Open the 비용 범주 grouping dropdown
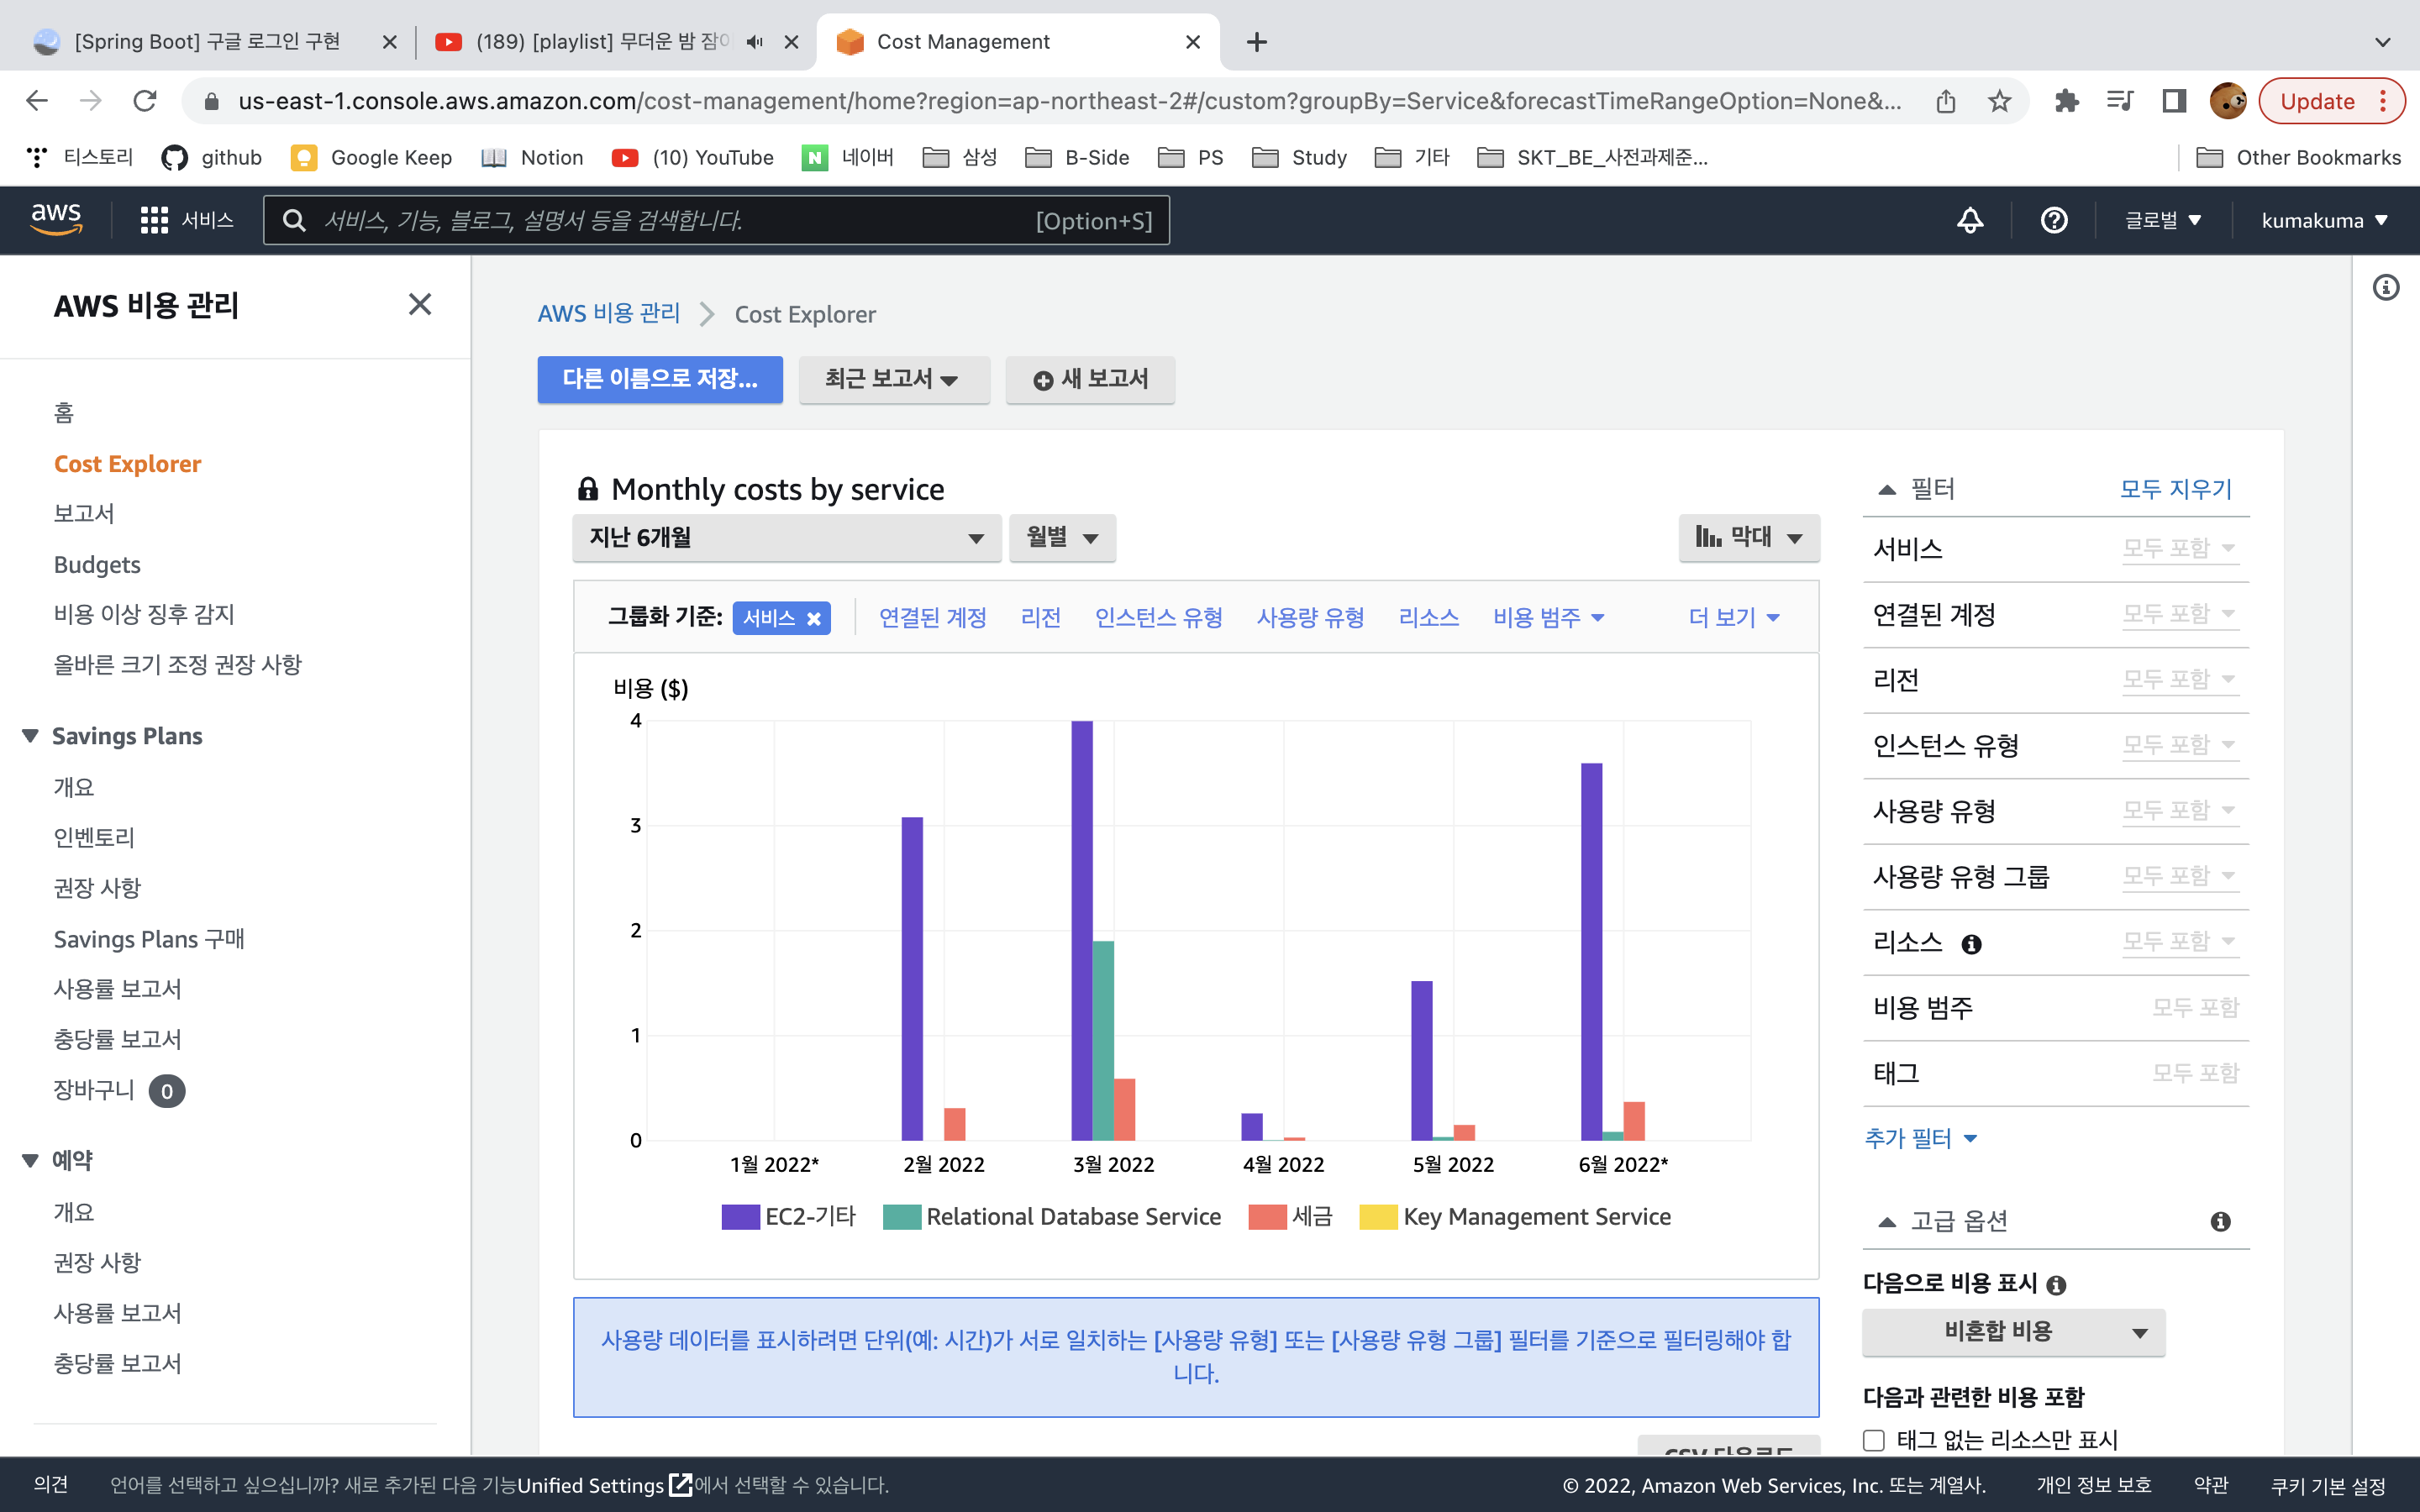The height and width of the screenshot is (1512, 2420). [x=1548, y=618]
